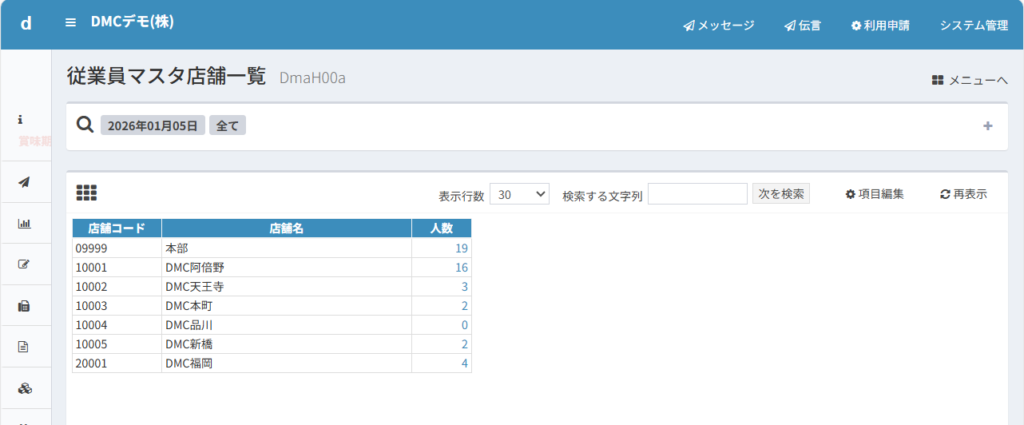Open the paper plane sidebar icon
This screenshot has height=425, width=1024.
tap(24, 181)
